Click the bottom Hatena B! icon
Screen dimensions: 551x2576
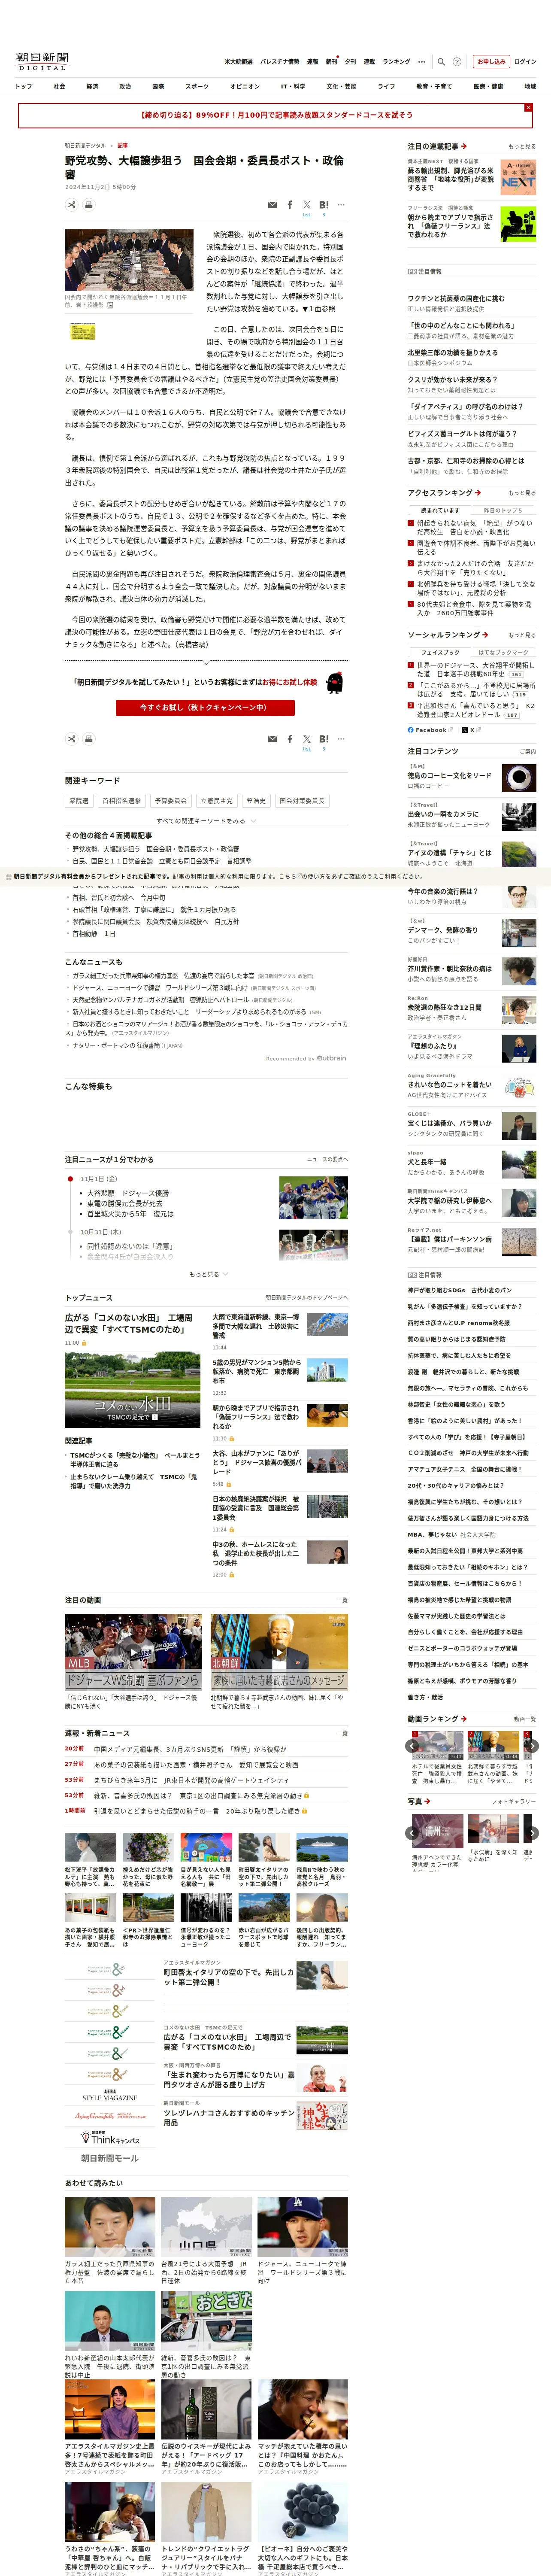click(324, 739)
